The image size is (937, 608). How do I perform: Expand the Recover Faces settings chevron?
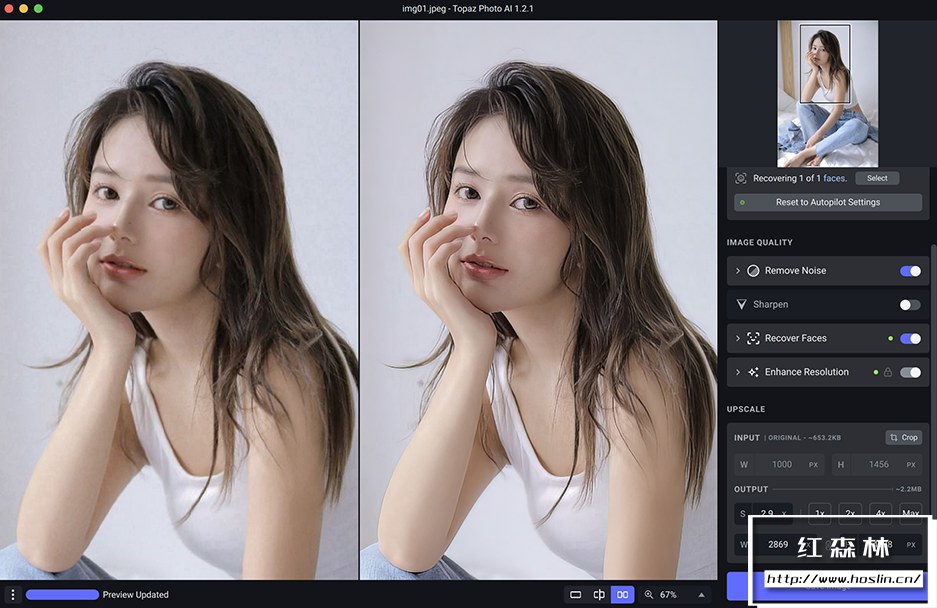point(737,338)
